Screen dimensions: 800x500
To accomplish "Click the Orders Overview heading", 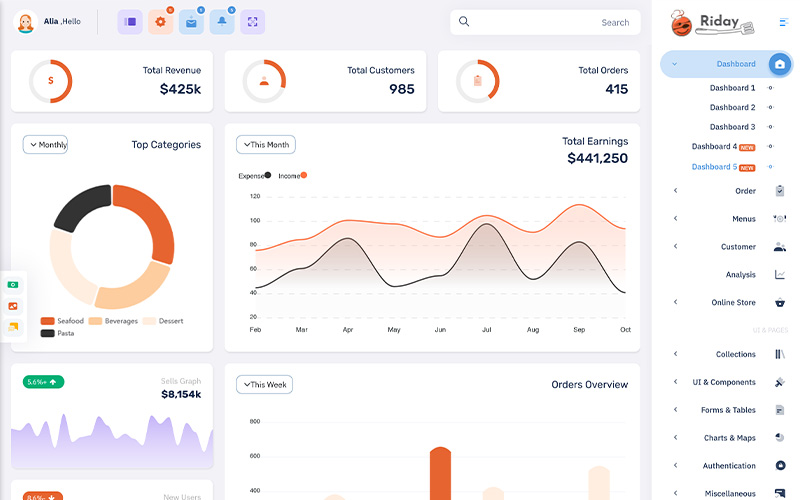I will click(x=589, y=385).
